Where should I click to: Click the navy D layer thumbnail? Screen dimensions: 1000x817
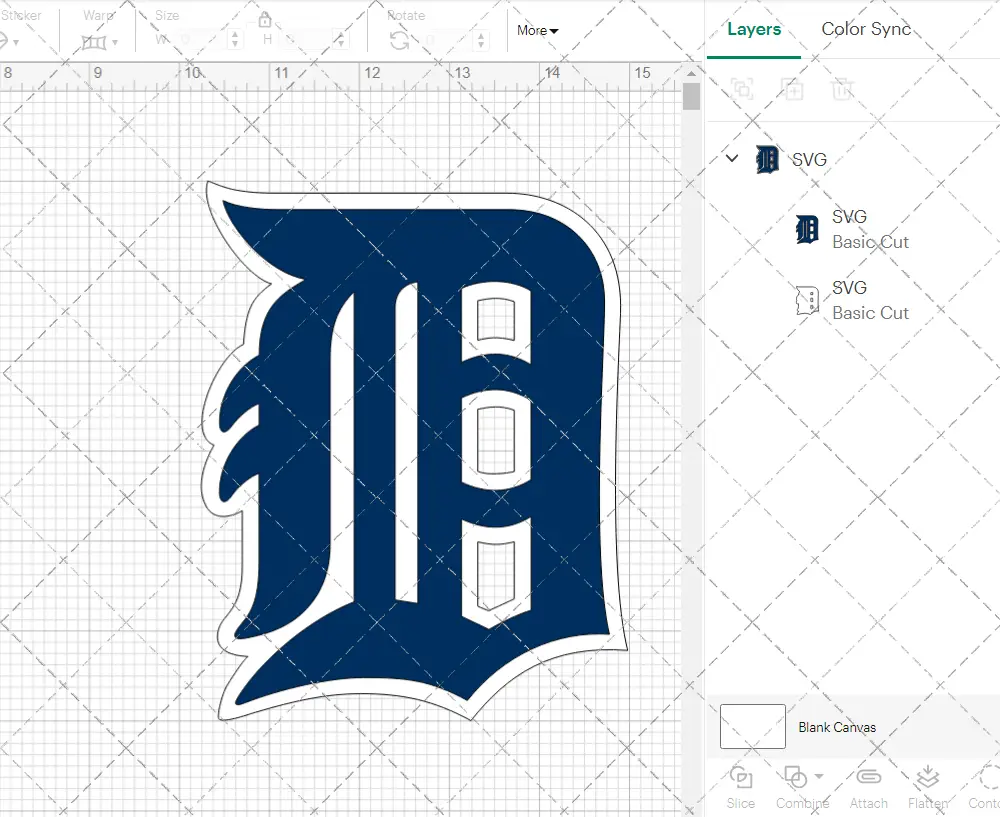(x=807, y=230)
